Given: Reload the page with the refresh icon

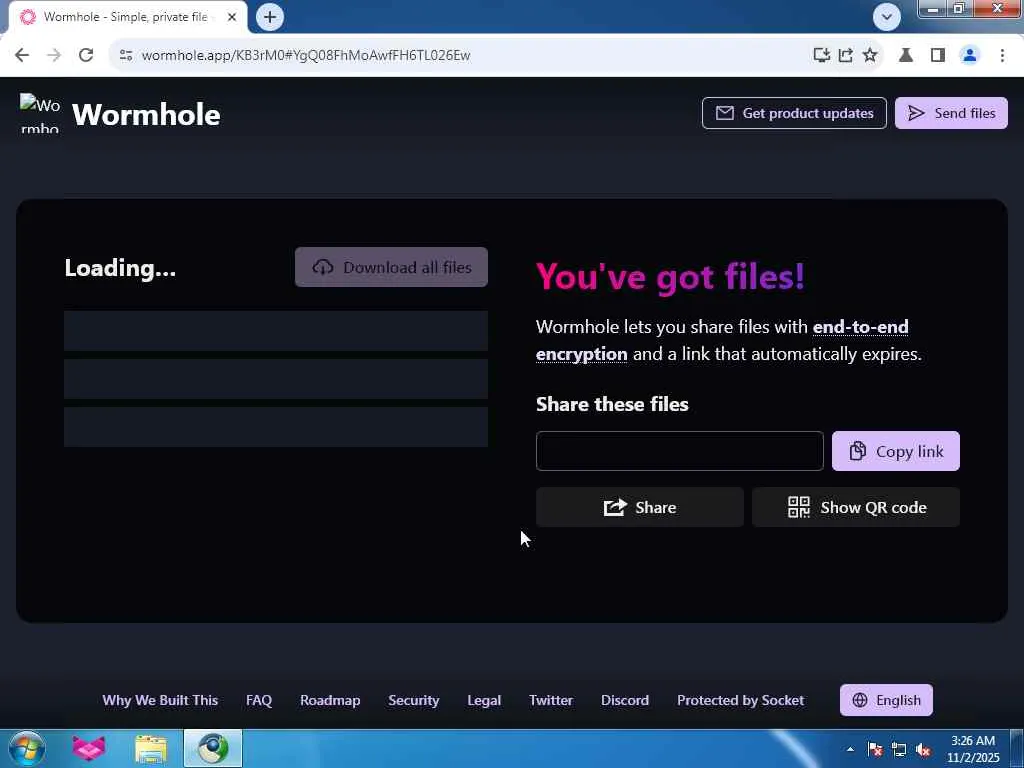Looking at the screenshot, I should [86, 56].
